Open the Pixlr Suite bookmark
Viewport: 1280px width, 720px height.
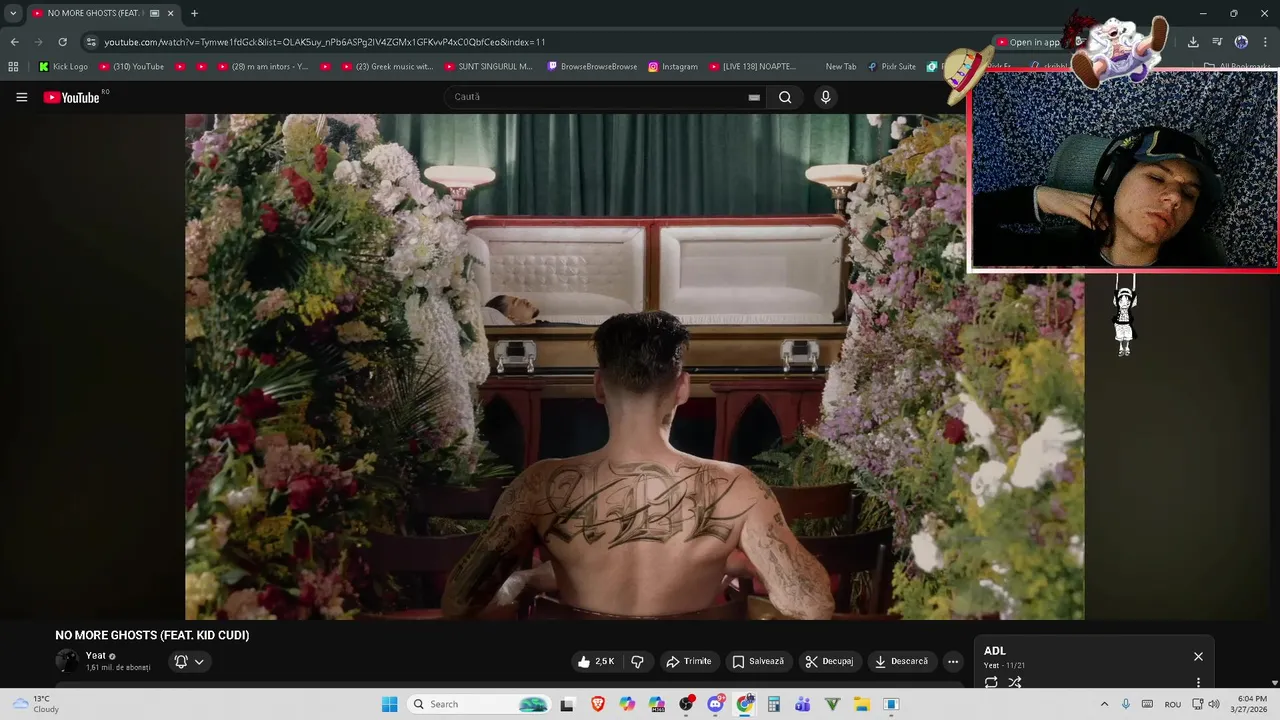[891, 67]
